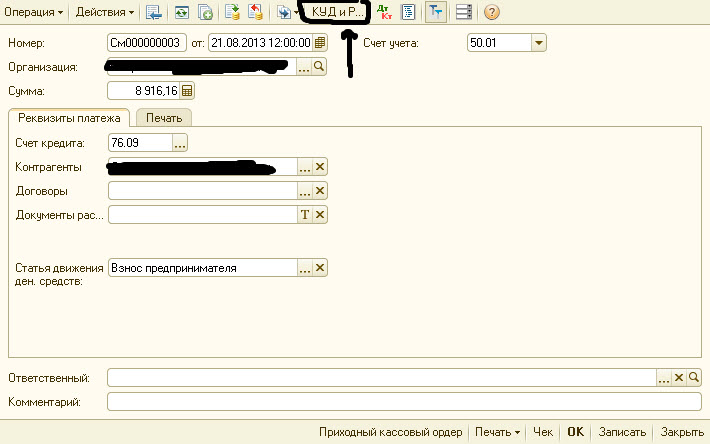Click the Организация select (...) button

point(304,67)
